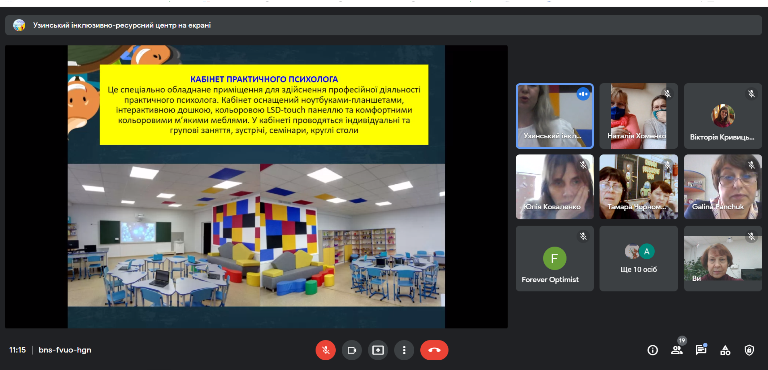Click the speaking indicator on the presenter tile
The image size is (768, 370).
click(x=582, y=94)
